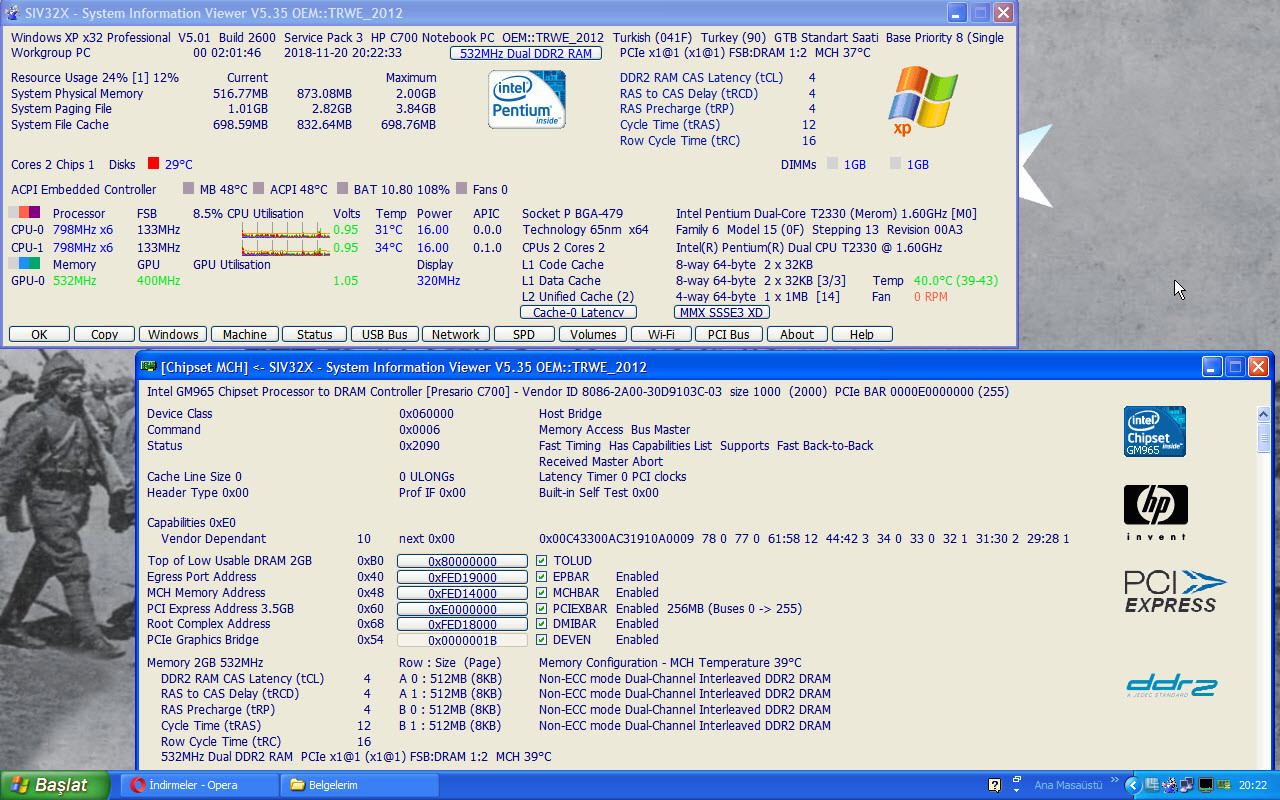Click the red disk temperature swatch
1280x800 pixels.
pos(153,164)
